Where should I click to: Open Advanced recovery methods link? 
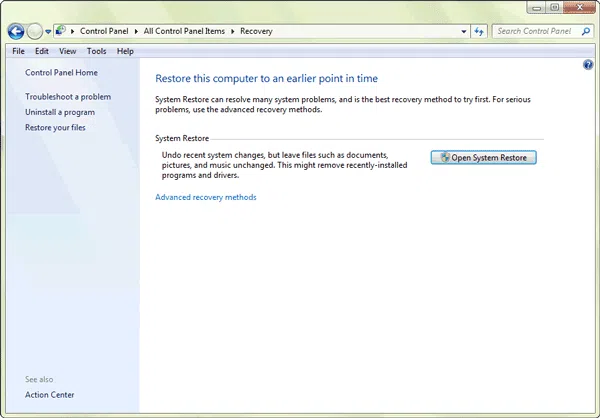pyautogui.click(x=206, y=198)
